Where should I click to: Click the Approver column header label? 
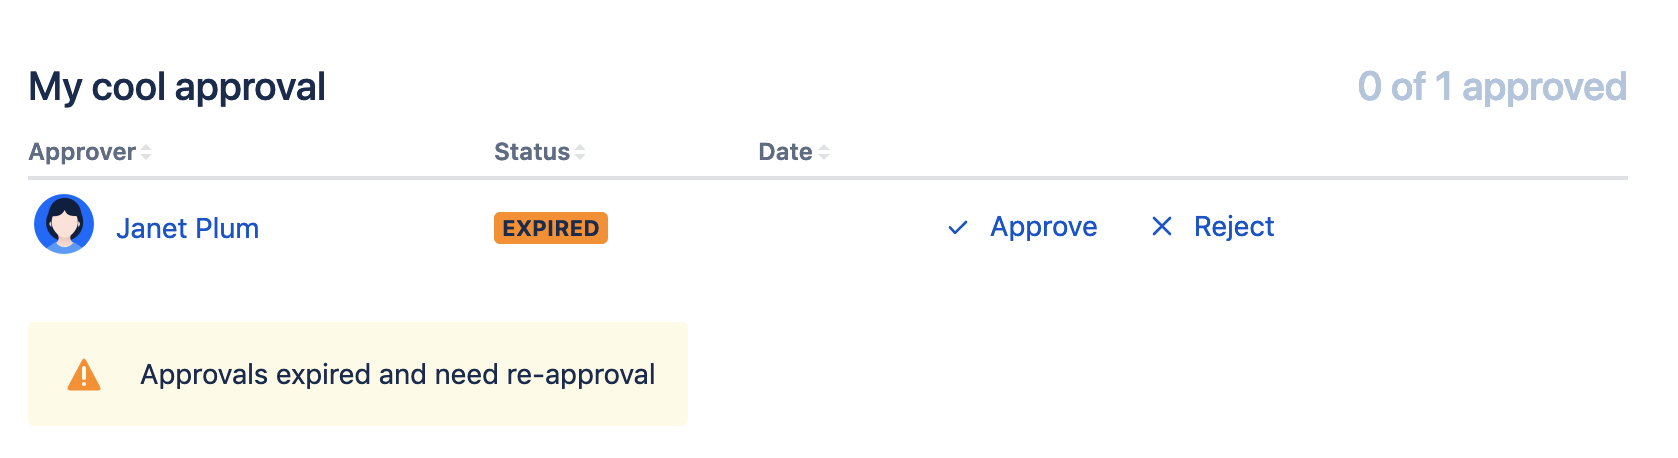point(82,152)
